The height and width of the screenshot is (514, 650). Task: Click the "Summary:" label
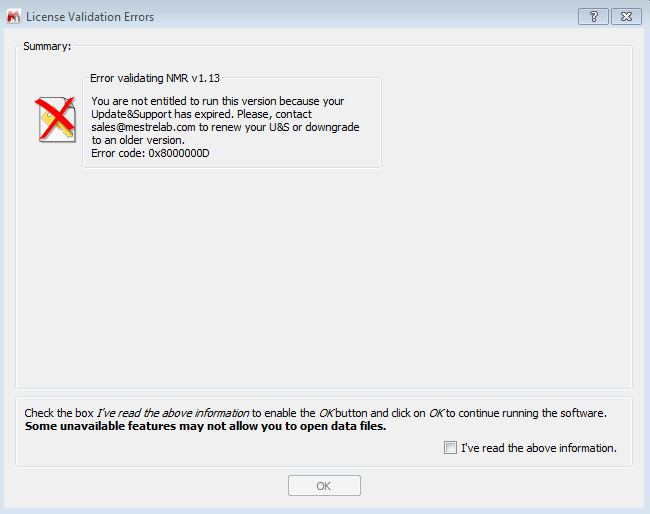[x=47, y=46]
